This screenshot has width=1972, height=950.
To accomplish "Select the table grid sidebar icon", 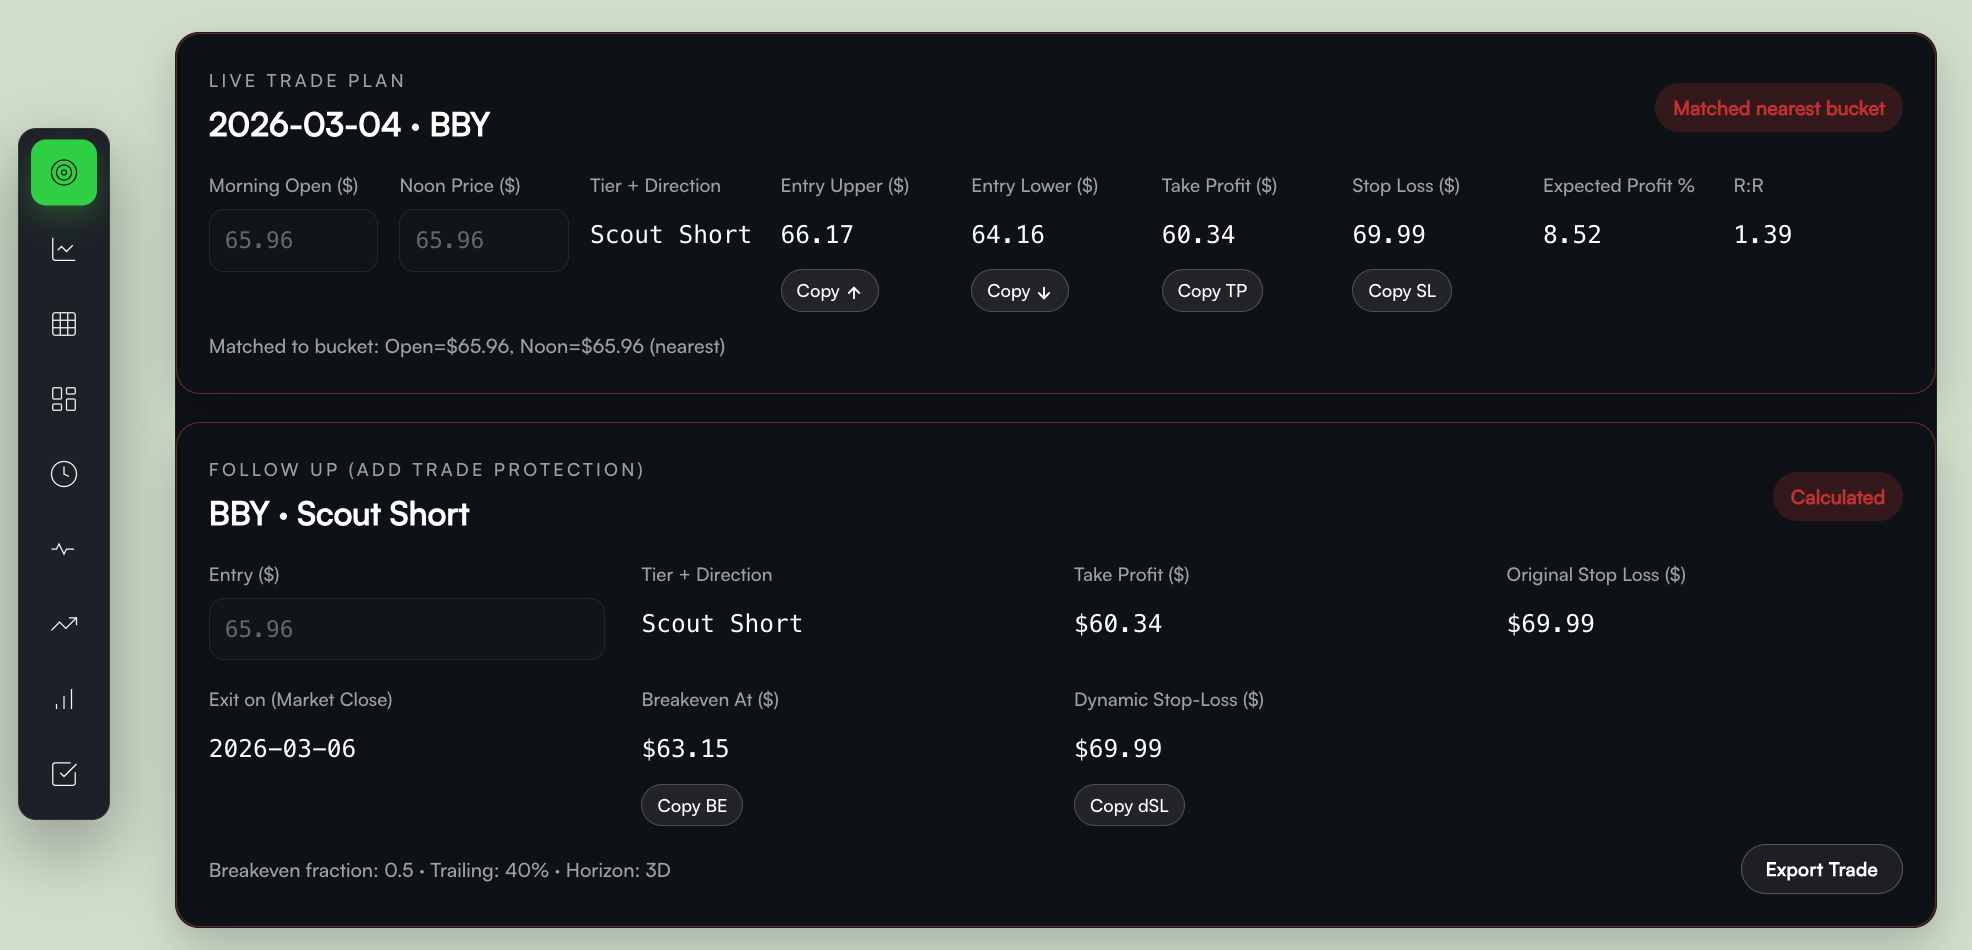I will (64, 324).
